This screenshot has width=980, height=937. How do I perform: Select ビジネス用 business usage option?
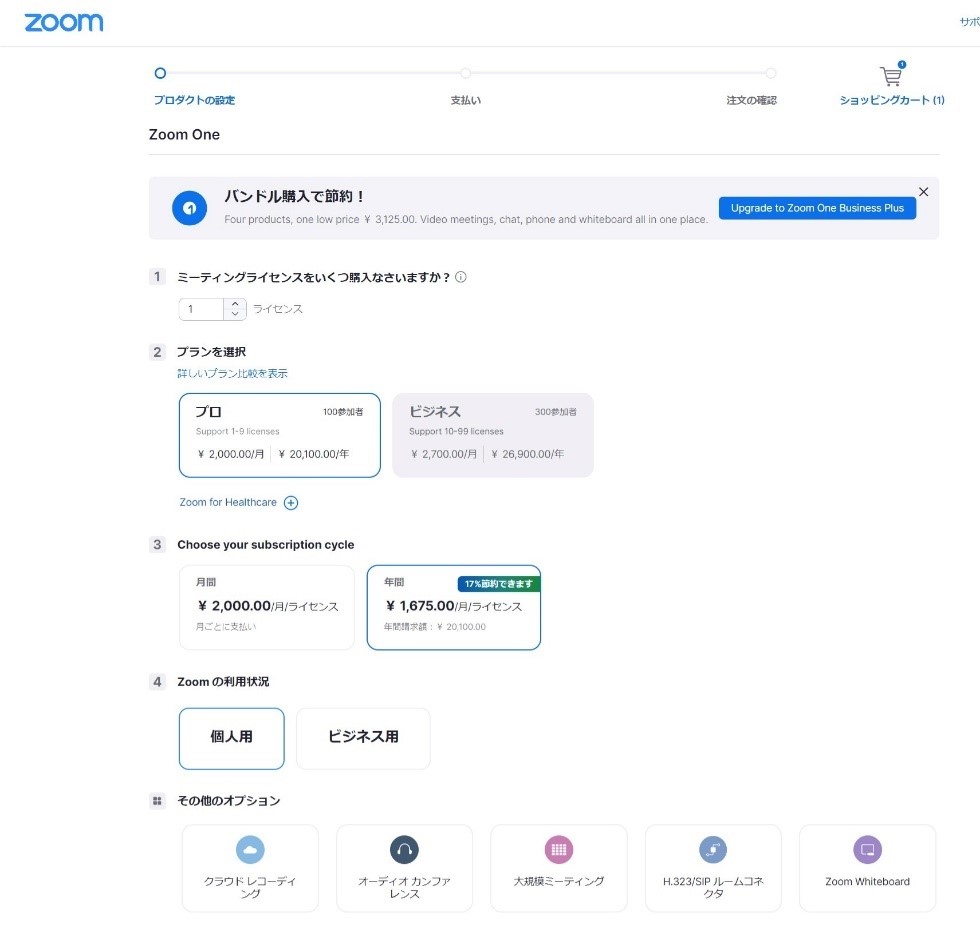tap(363, 738)
